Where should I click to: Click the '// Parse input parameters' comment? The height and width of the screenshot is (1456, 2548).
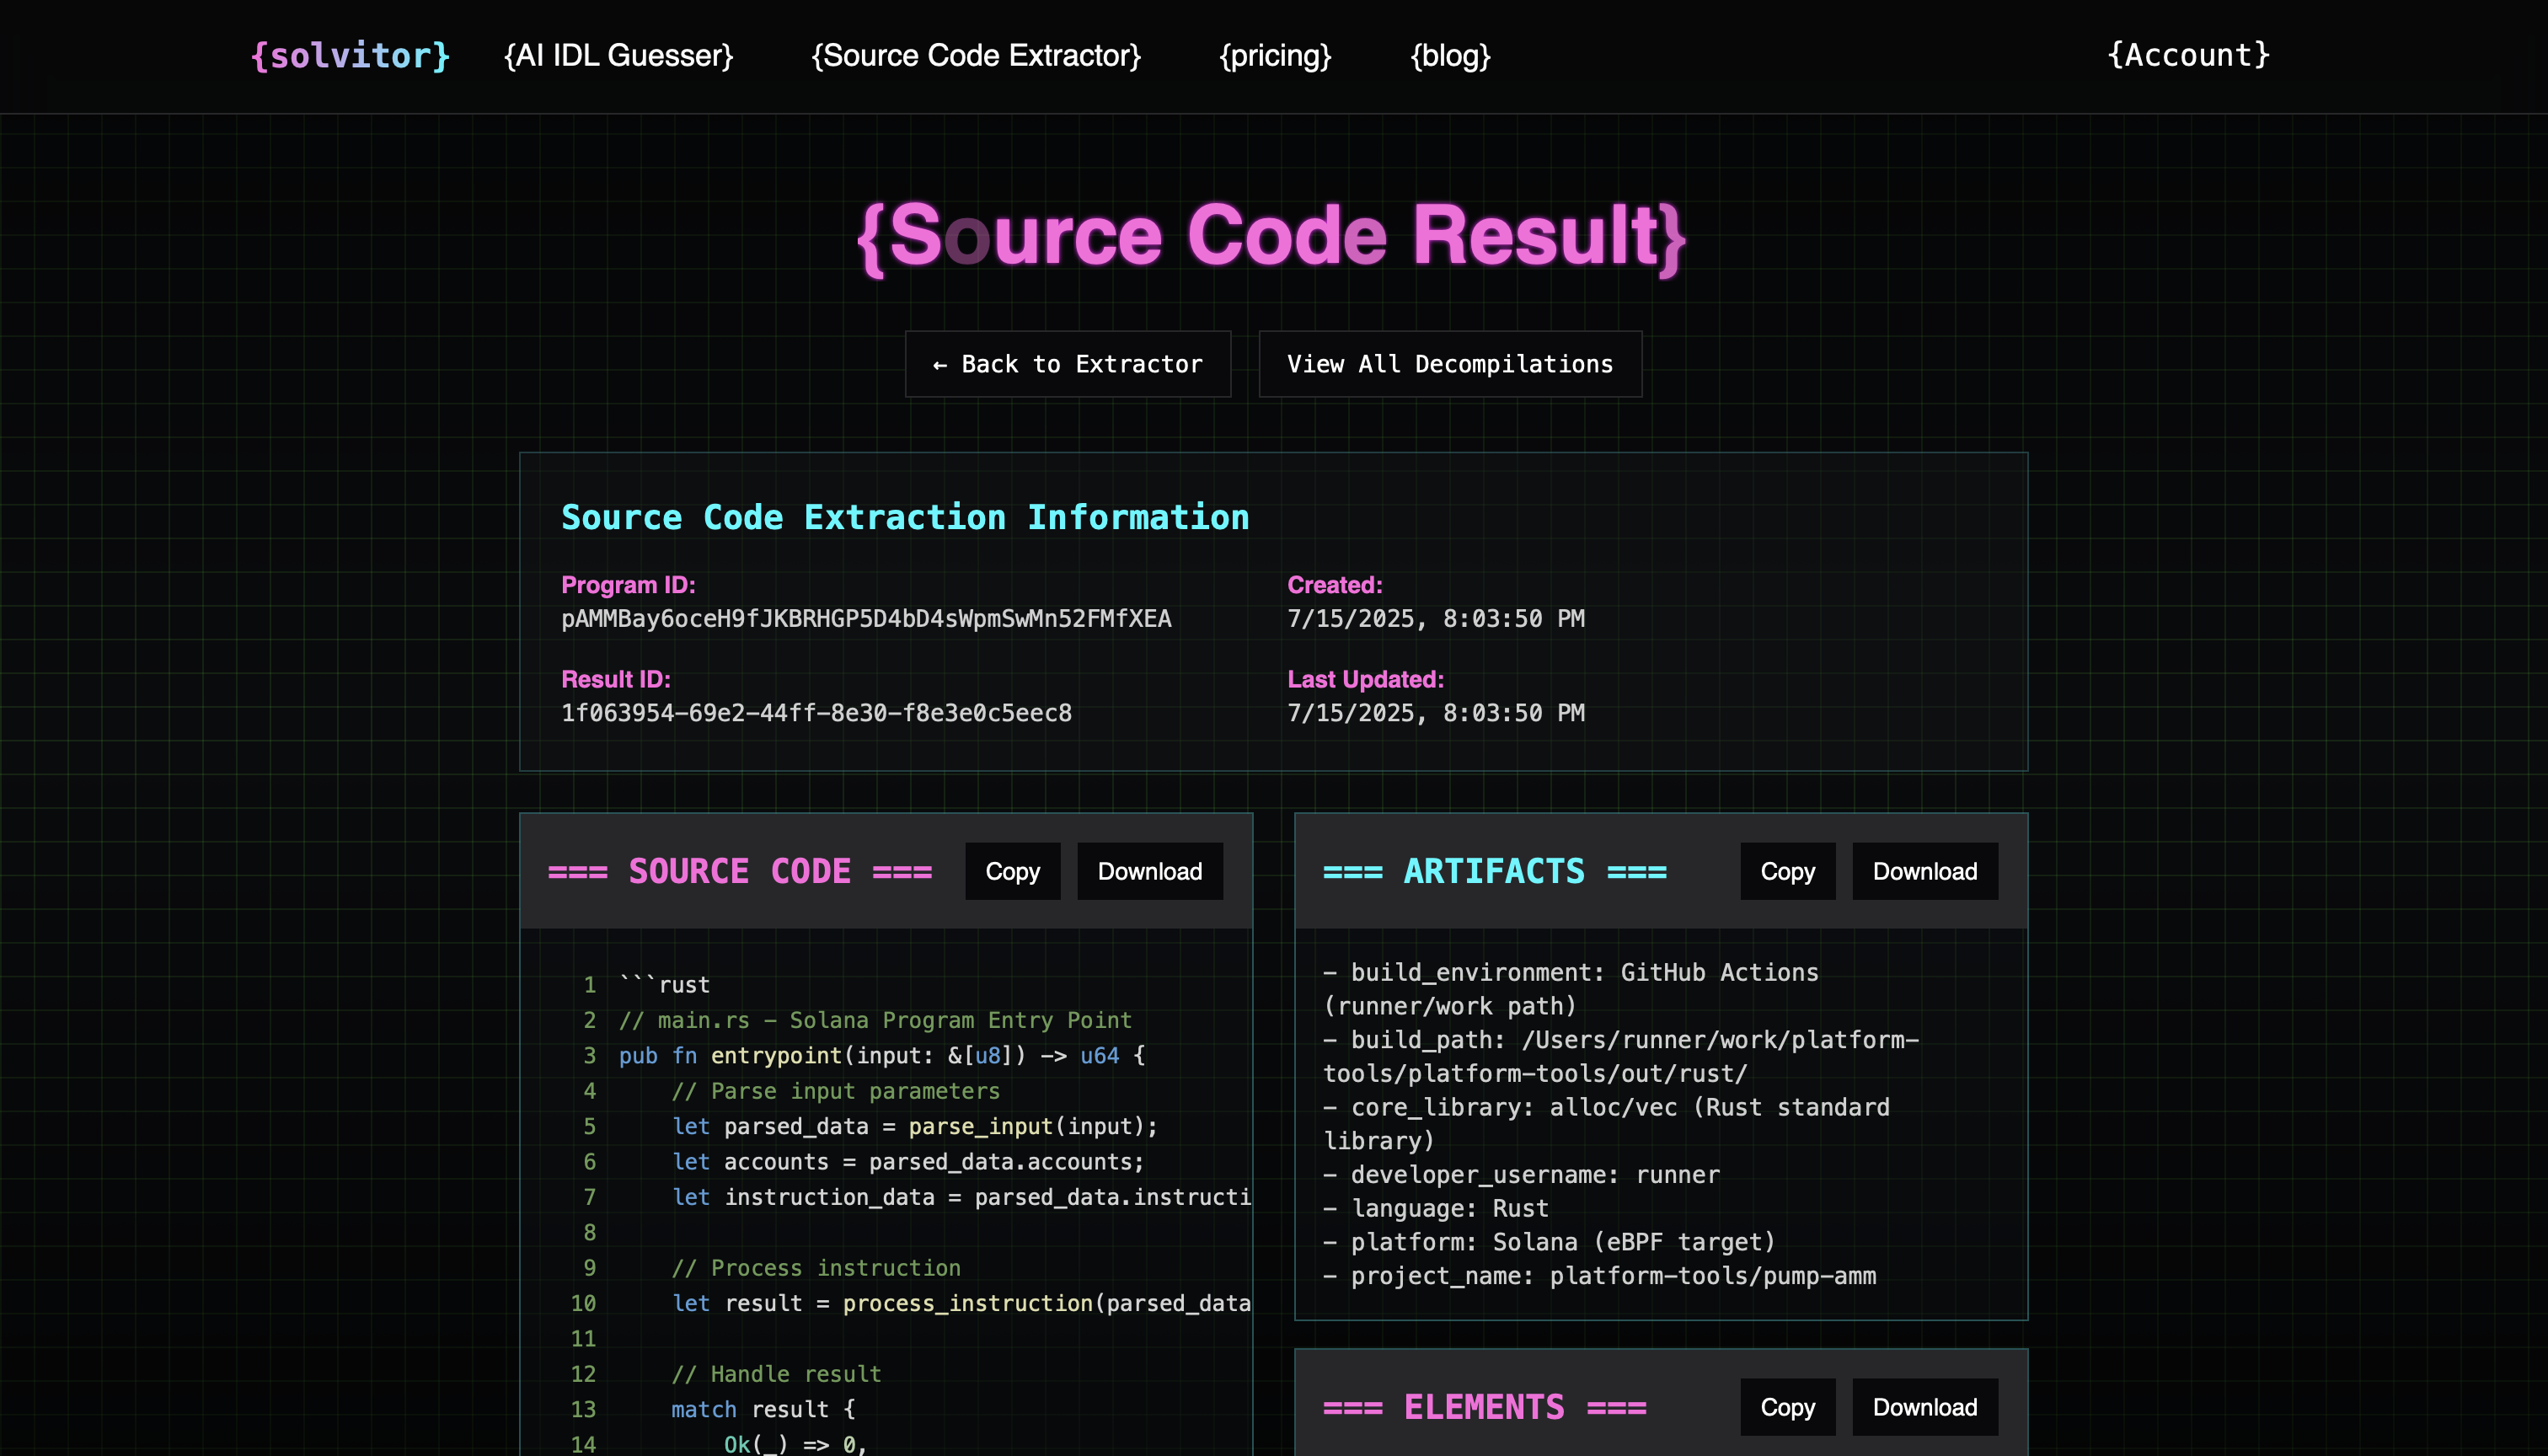[x=836, y=1091]
